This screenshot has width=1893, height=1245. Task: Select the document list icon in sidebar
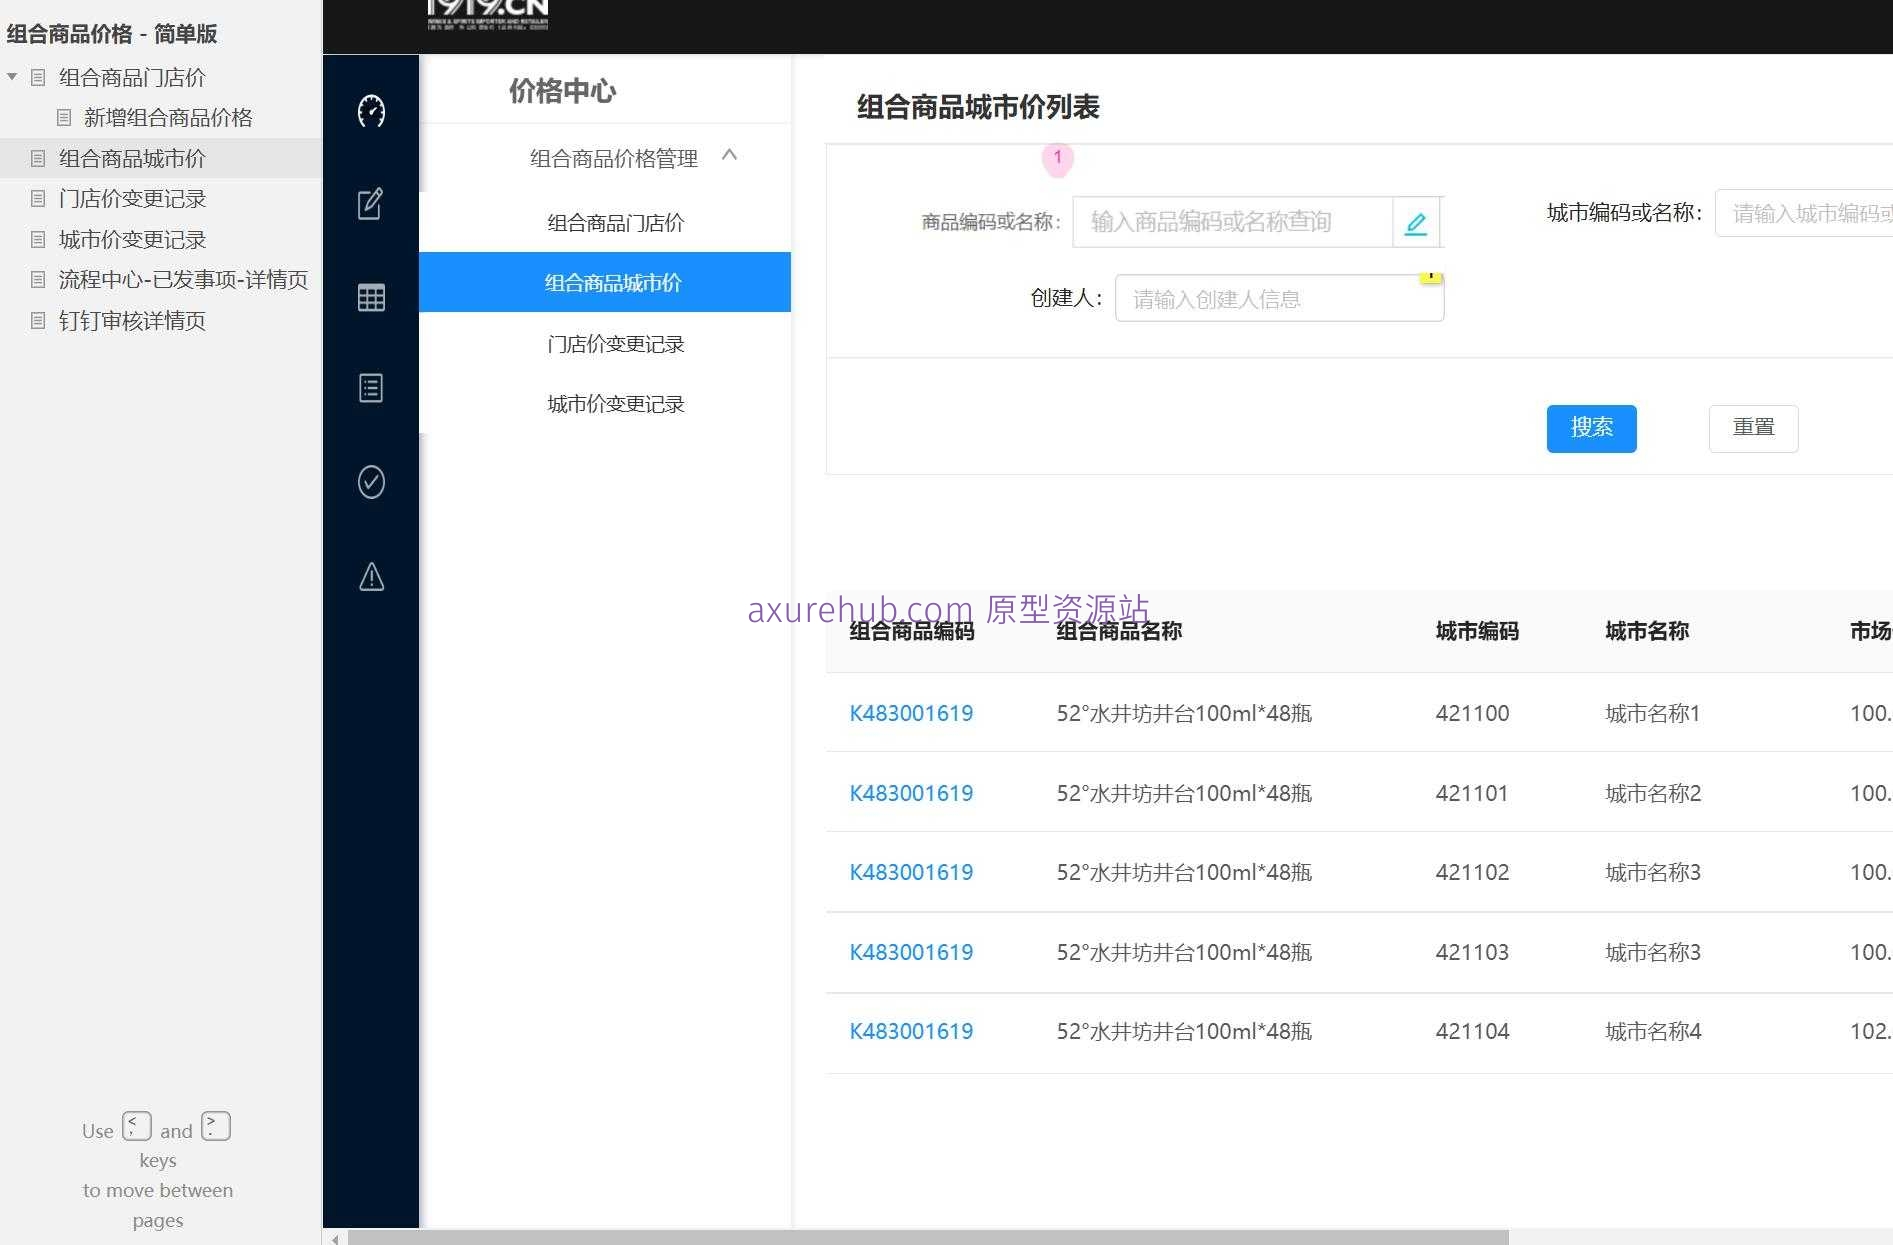[x=371, y=388]
